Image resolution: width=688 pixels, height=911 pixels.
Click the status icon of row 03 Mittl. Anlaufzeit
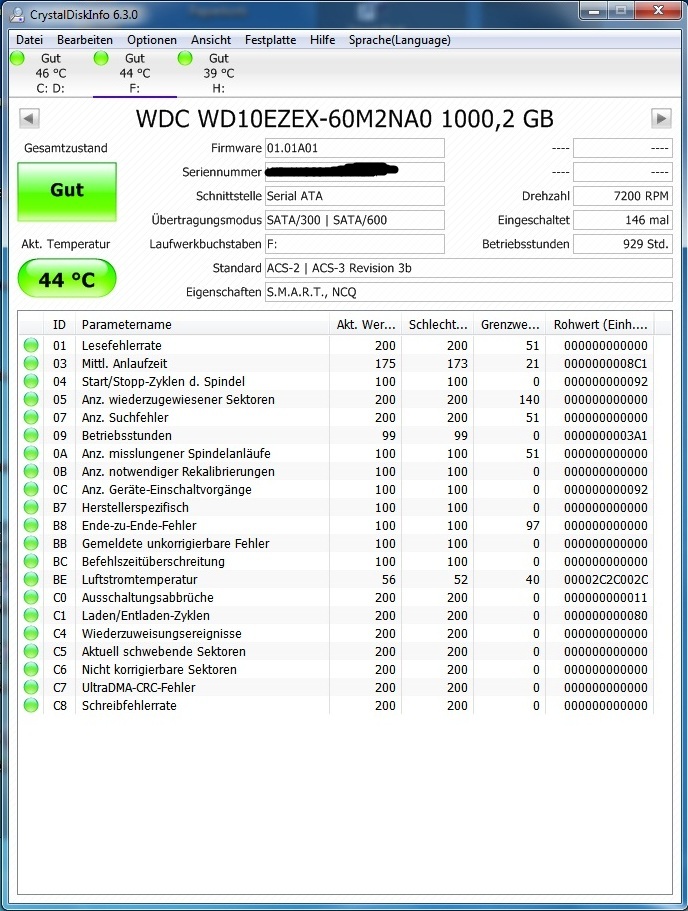point(31,363)
